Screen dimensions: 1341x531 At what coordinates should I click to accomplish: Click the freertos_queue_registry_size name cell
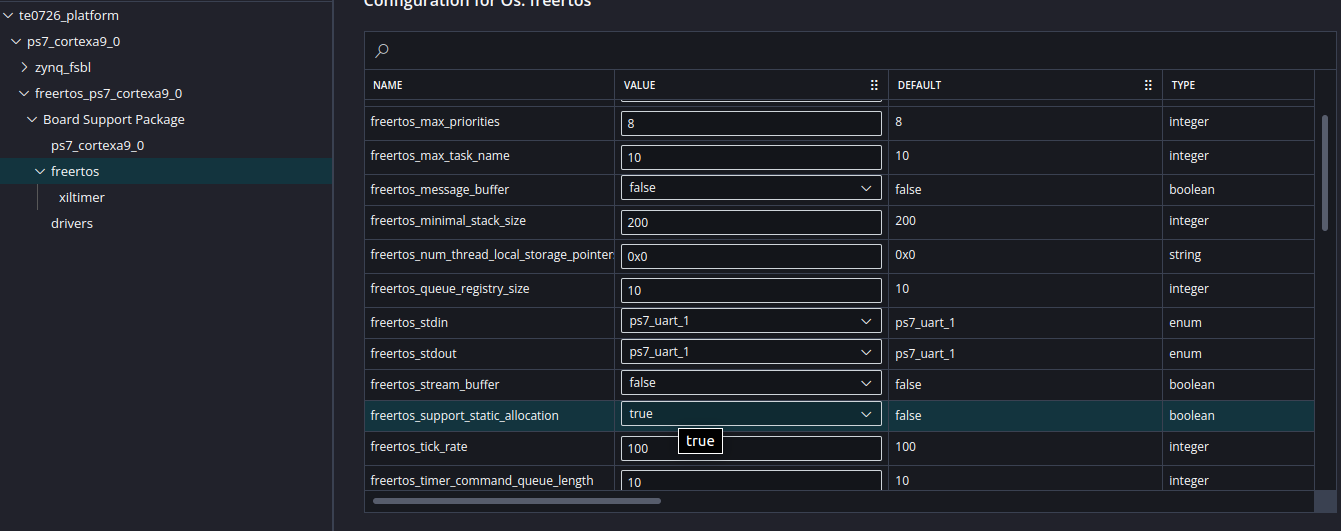pyautogui.click(x=490, y=289)
